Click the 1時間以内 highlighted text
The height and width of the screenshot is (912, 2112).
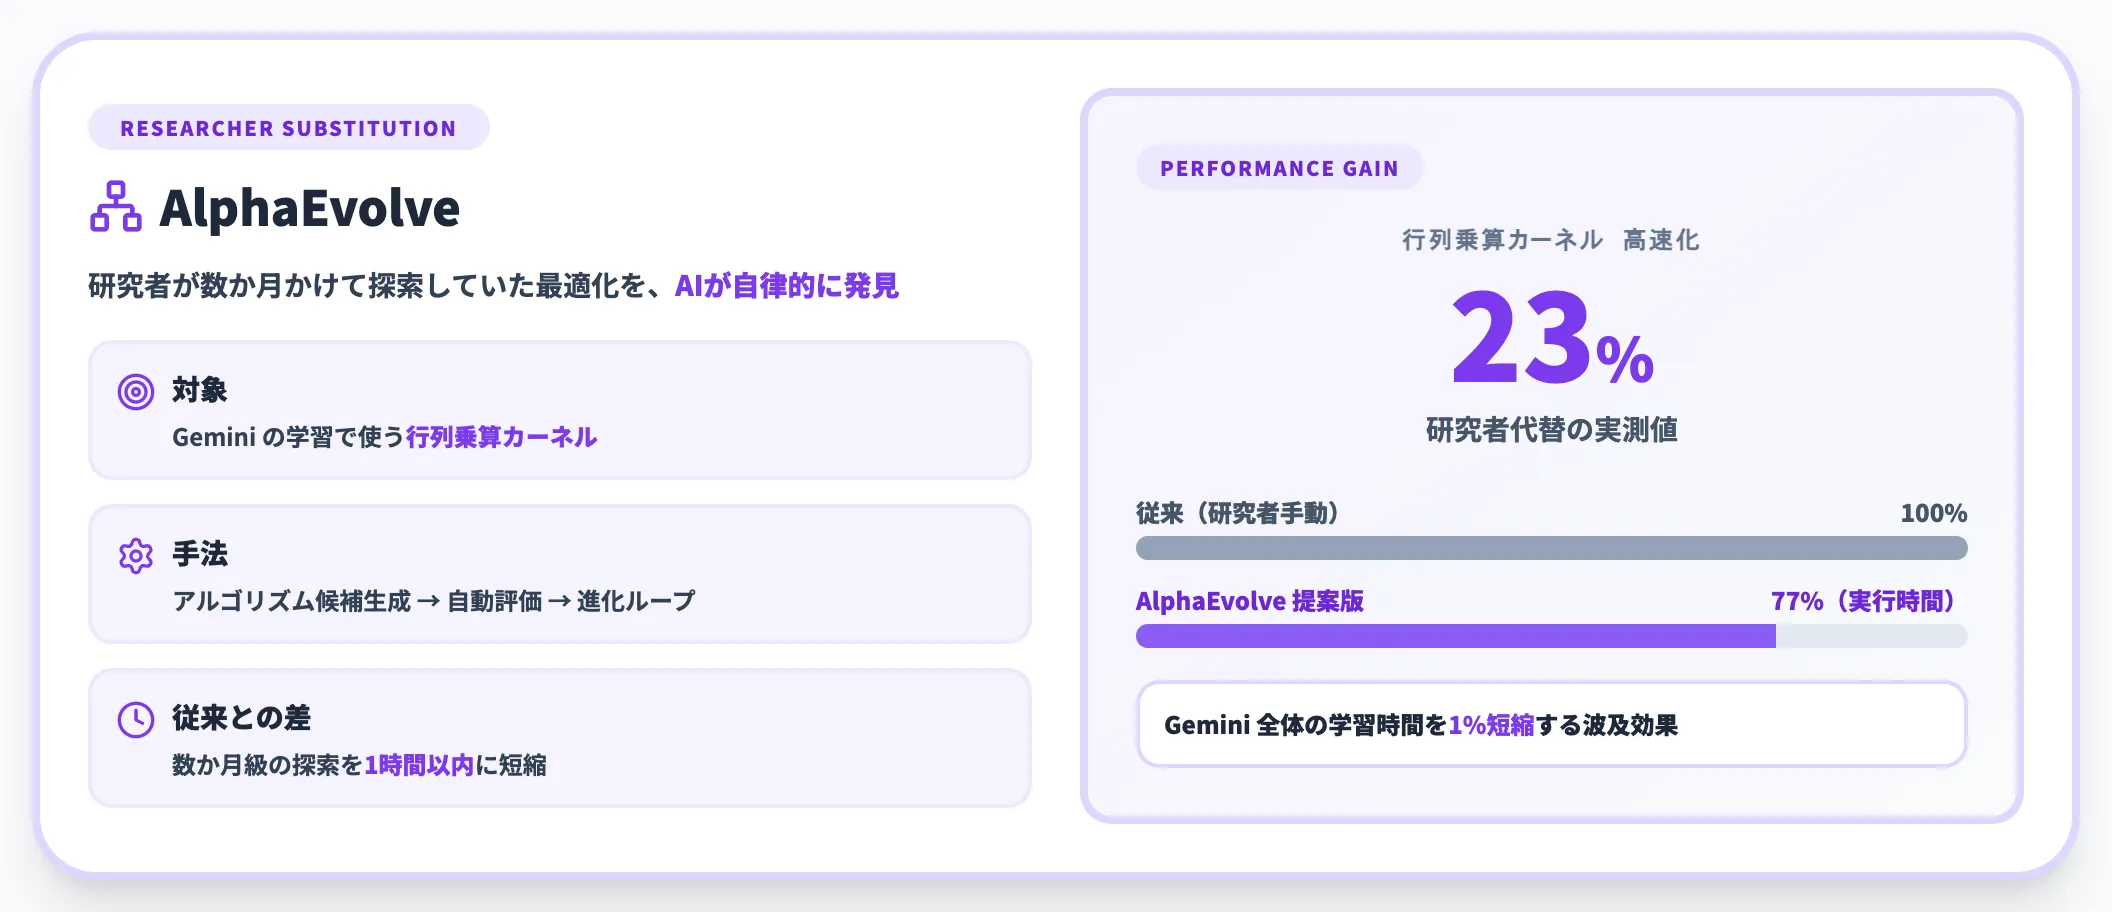pyautogui.click(x=419, y=765)
